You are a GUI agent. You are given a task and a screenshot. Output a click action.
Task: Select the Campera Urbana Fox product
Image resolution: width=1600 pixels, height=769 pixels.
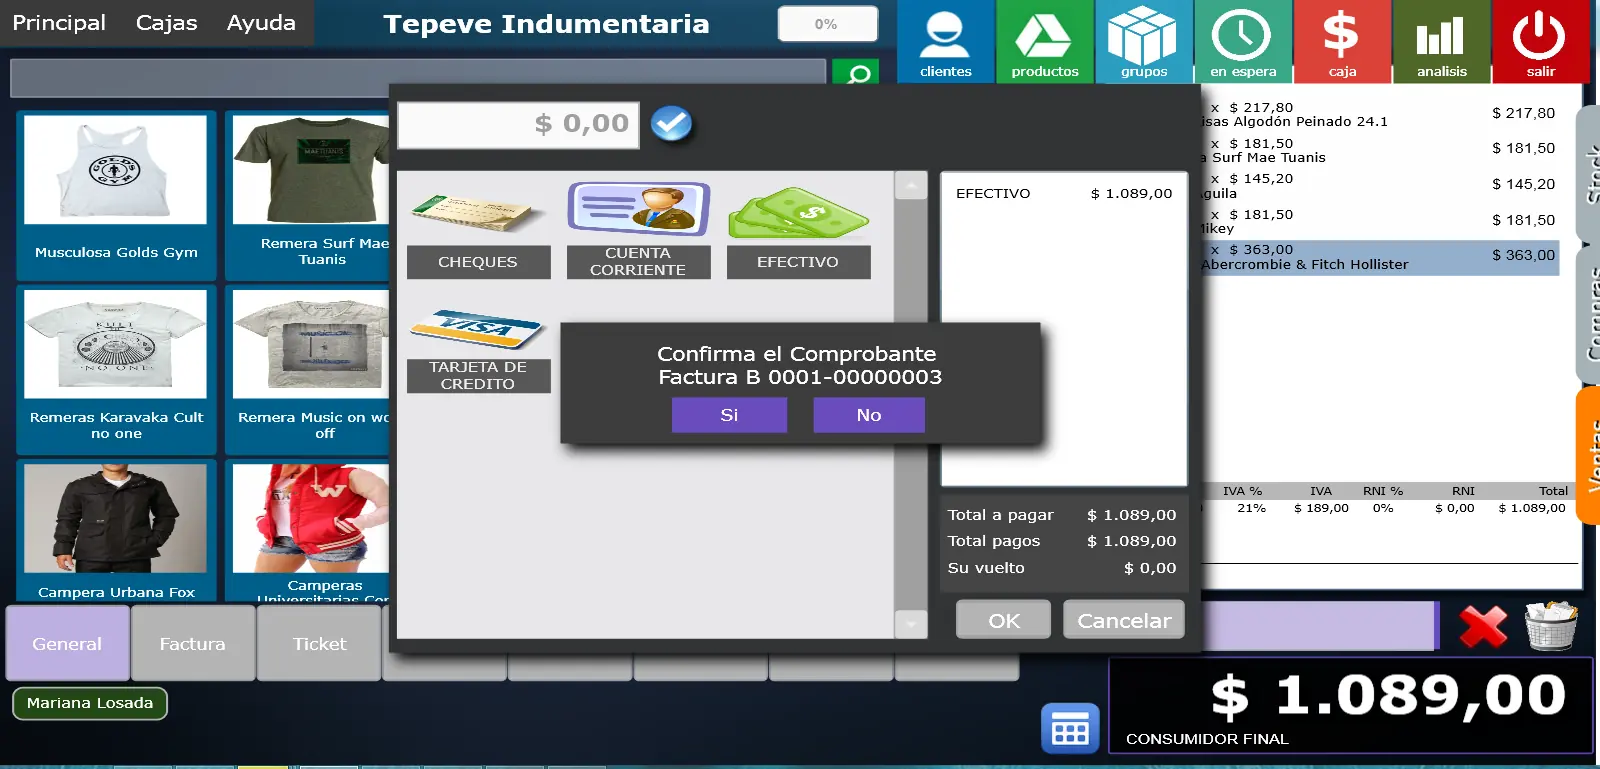[x=116, y=530]
